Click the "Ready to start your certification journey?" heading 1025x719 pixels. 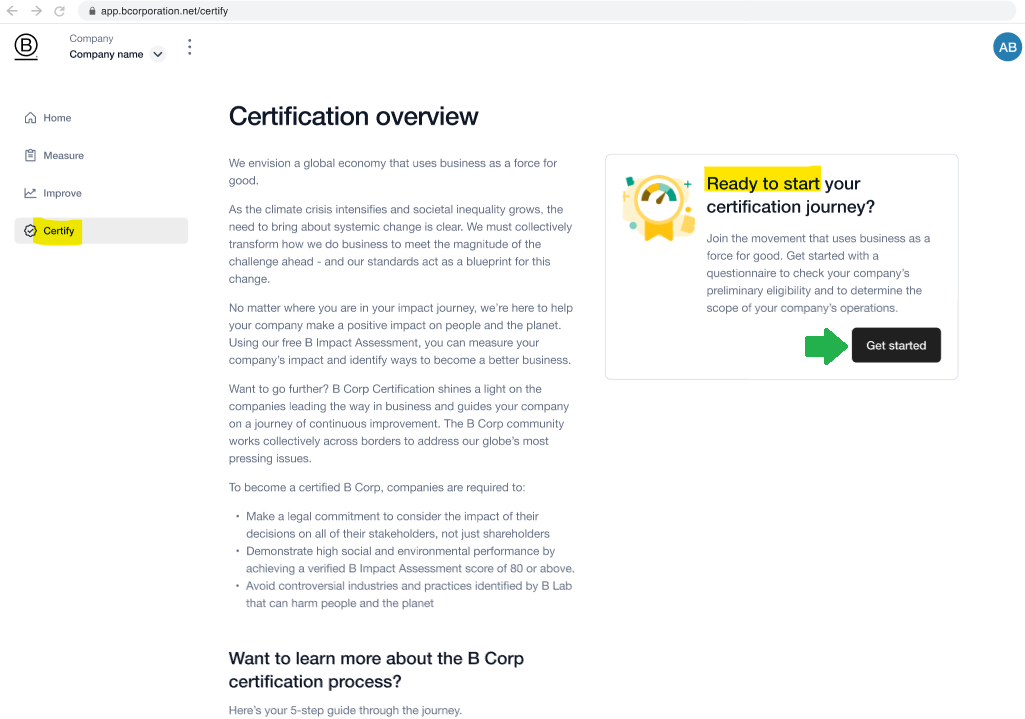click(790, 195)
